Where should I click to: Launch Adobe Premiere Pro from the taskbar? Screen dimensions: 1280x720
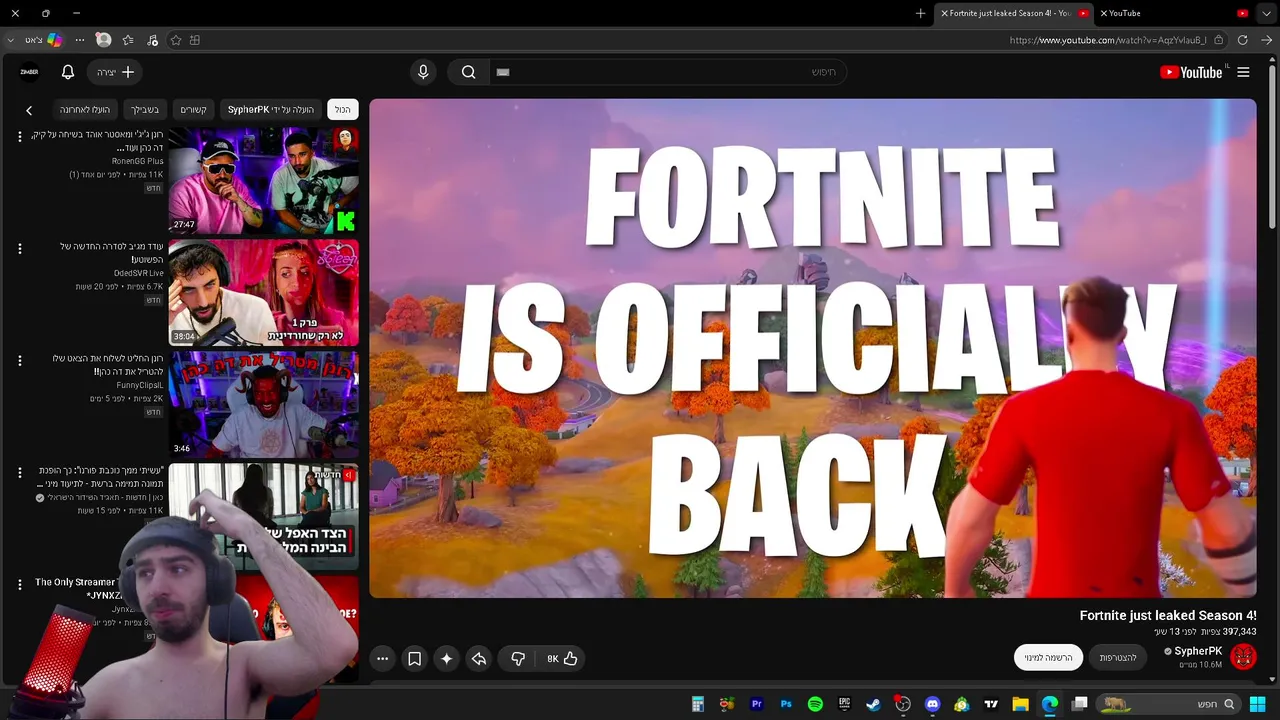757,704
